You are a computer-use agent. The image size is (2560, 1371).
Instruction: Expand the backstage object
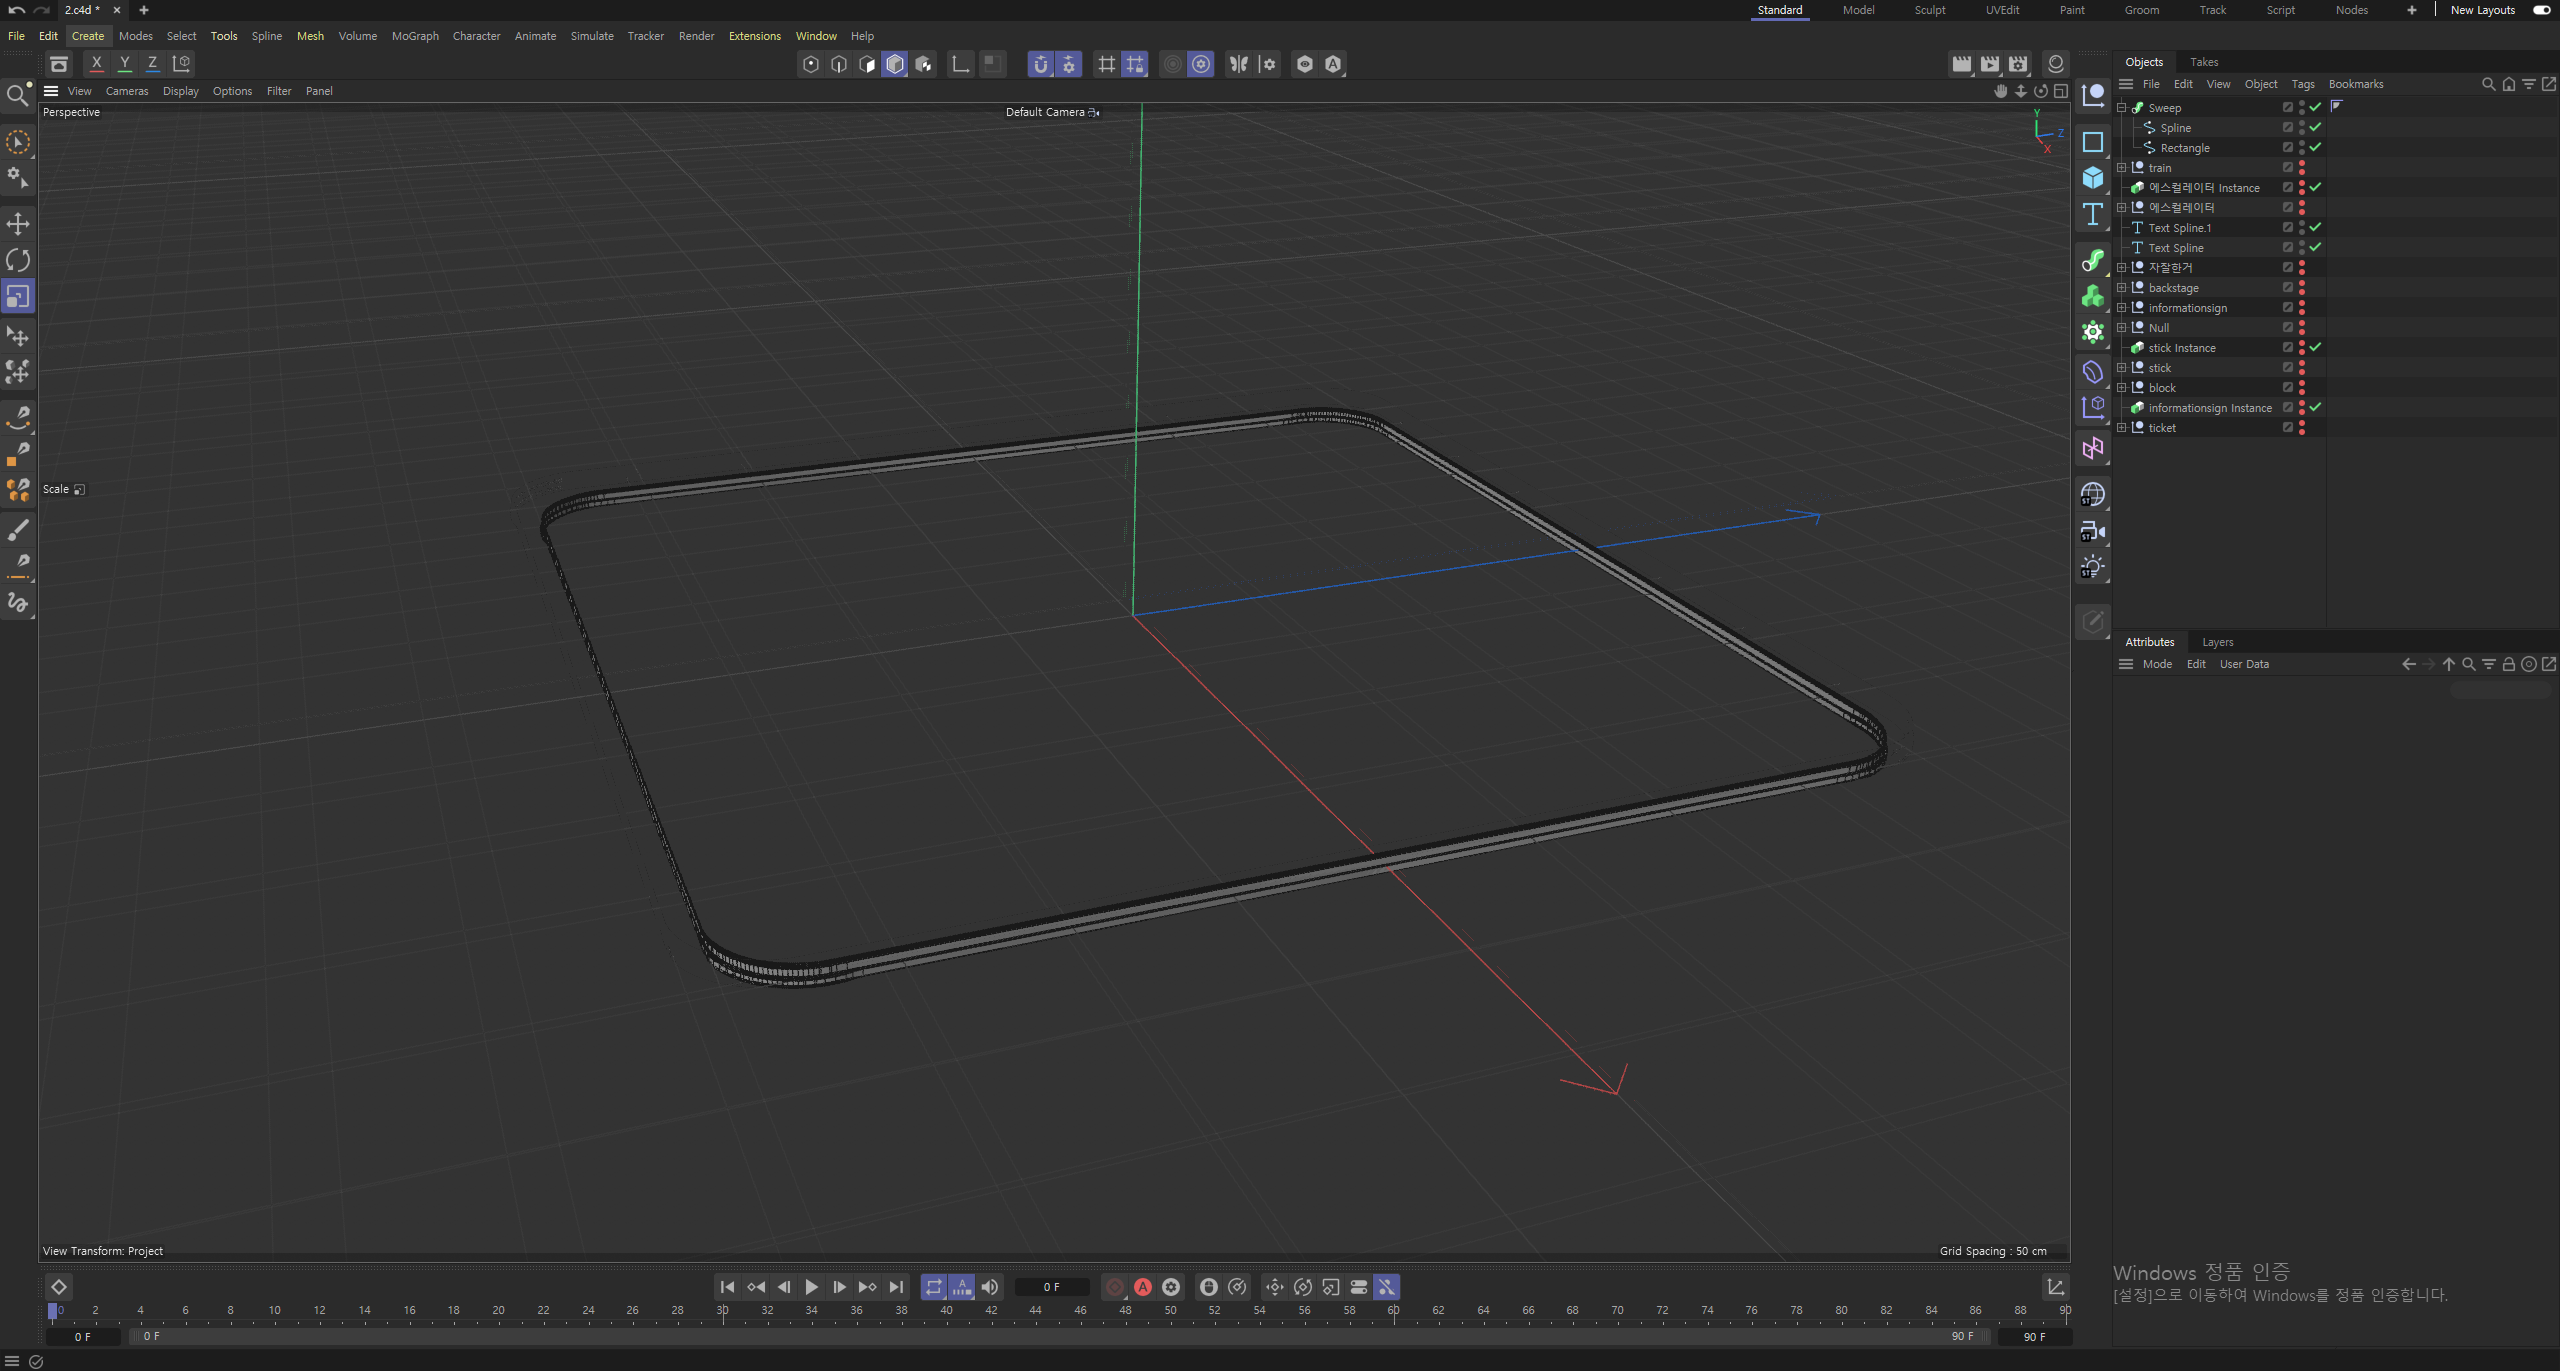click(2121, 287)
